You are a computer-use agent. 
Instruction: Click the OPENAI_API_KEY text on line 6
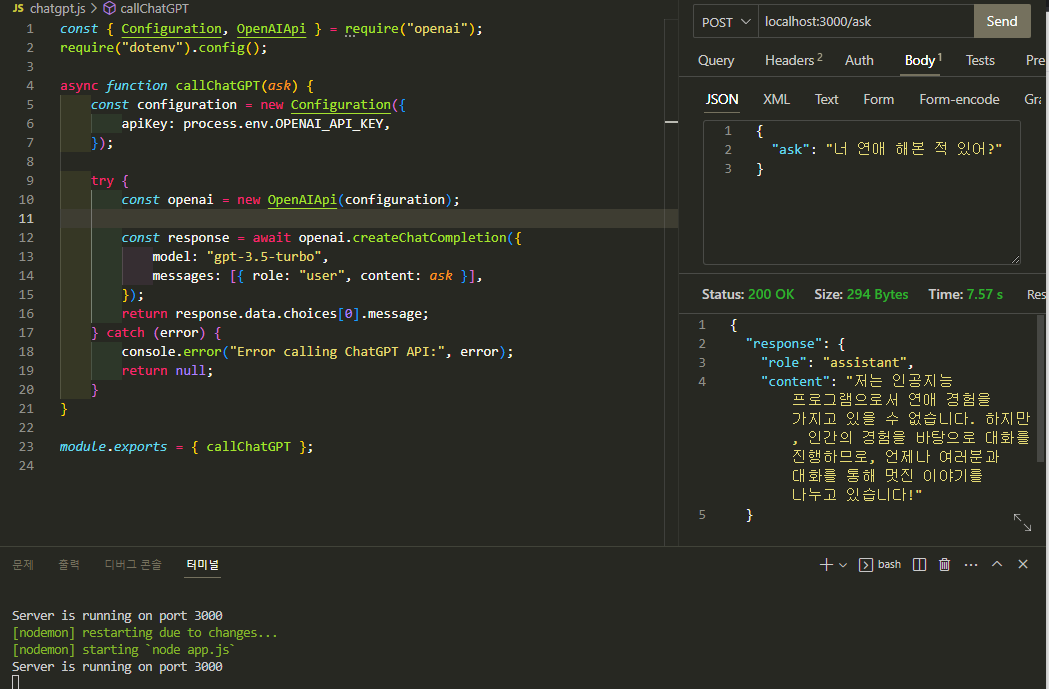[329, 124]
